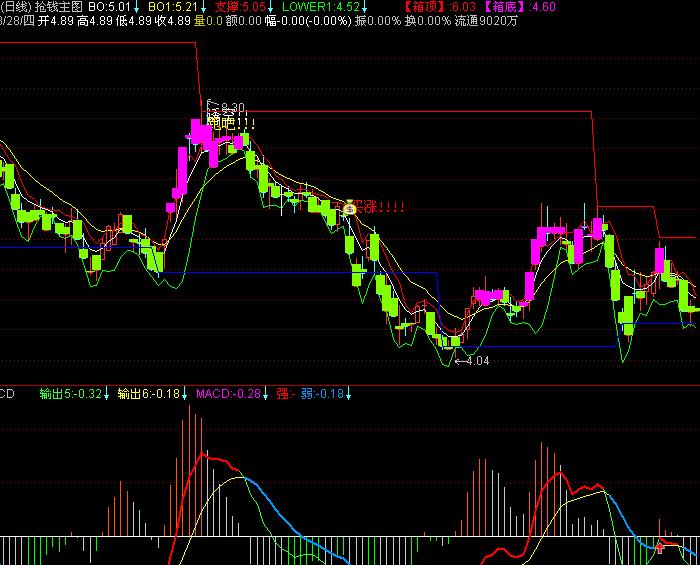Image resolution: width=700 pixels, height=565 pixels.
Task: Click the 强 strength indicator label
Action: [x=280, y=394]
